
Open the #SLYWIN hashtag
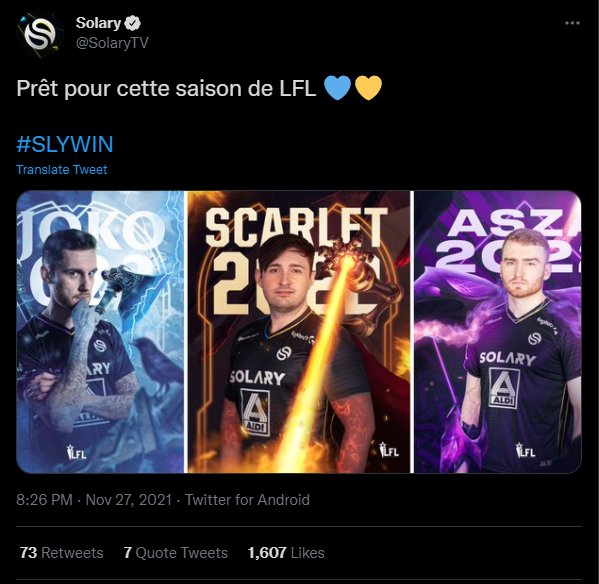(x=65, y=144)
